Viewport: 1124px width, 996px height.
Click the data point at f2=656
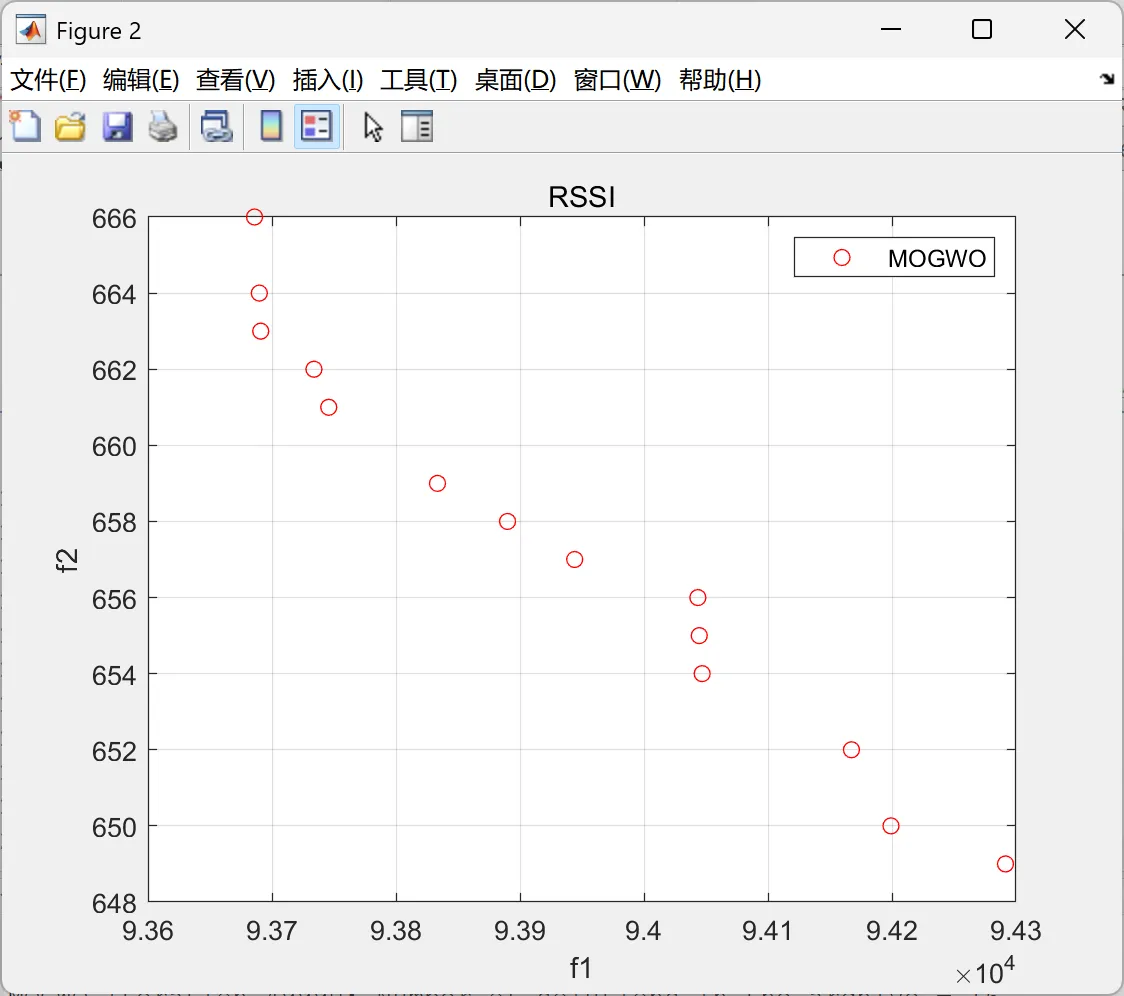click(697, 597)
